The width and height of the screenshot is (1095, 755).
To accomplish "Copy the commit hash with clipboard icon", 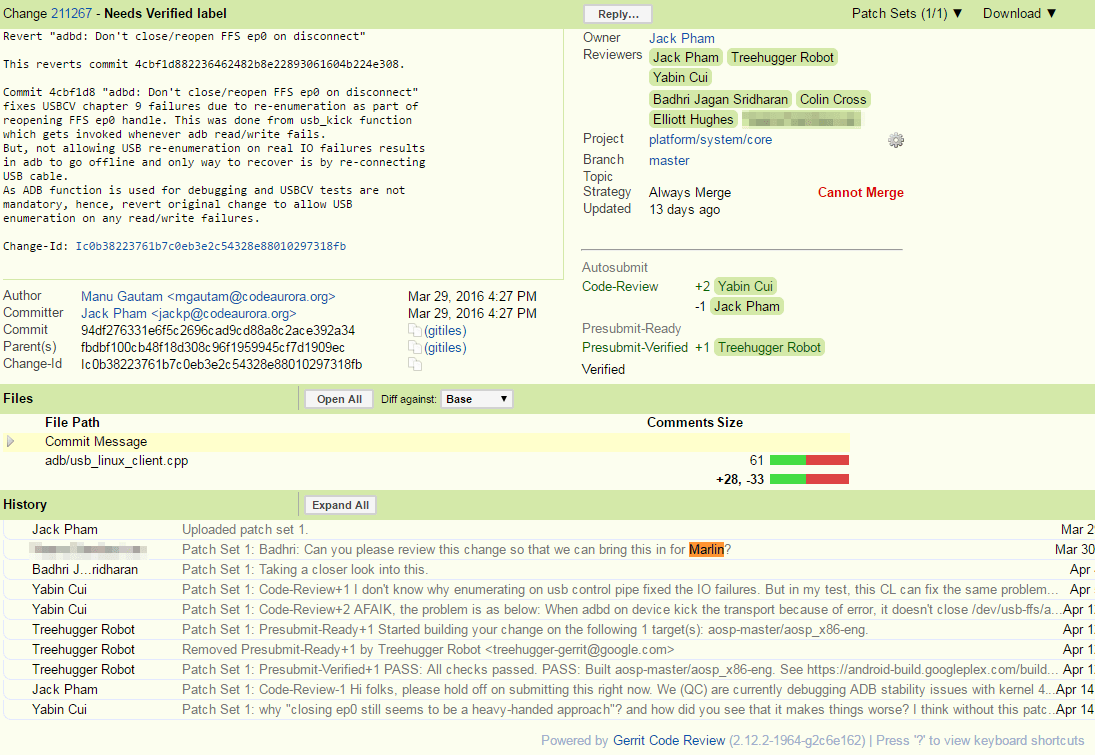I will (x=414, y=331).
